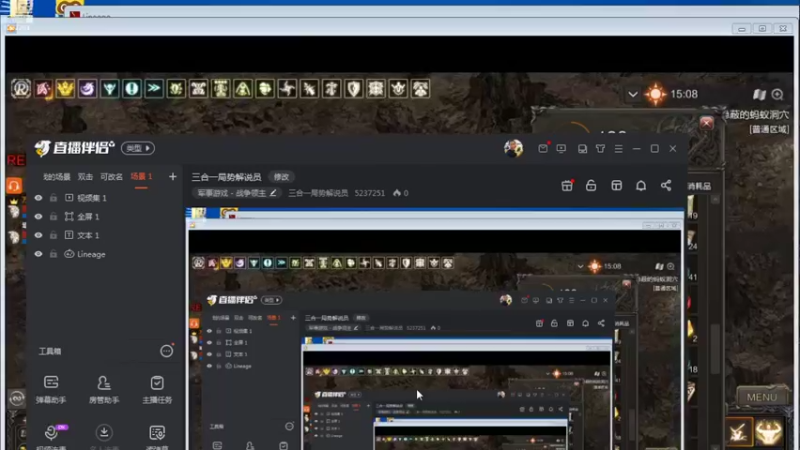Select the 全屏 1 source row
800x450 pixels.
(105, 217)
